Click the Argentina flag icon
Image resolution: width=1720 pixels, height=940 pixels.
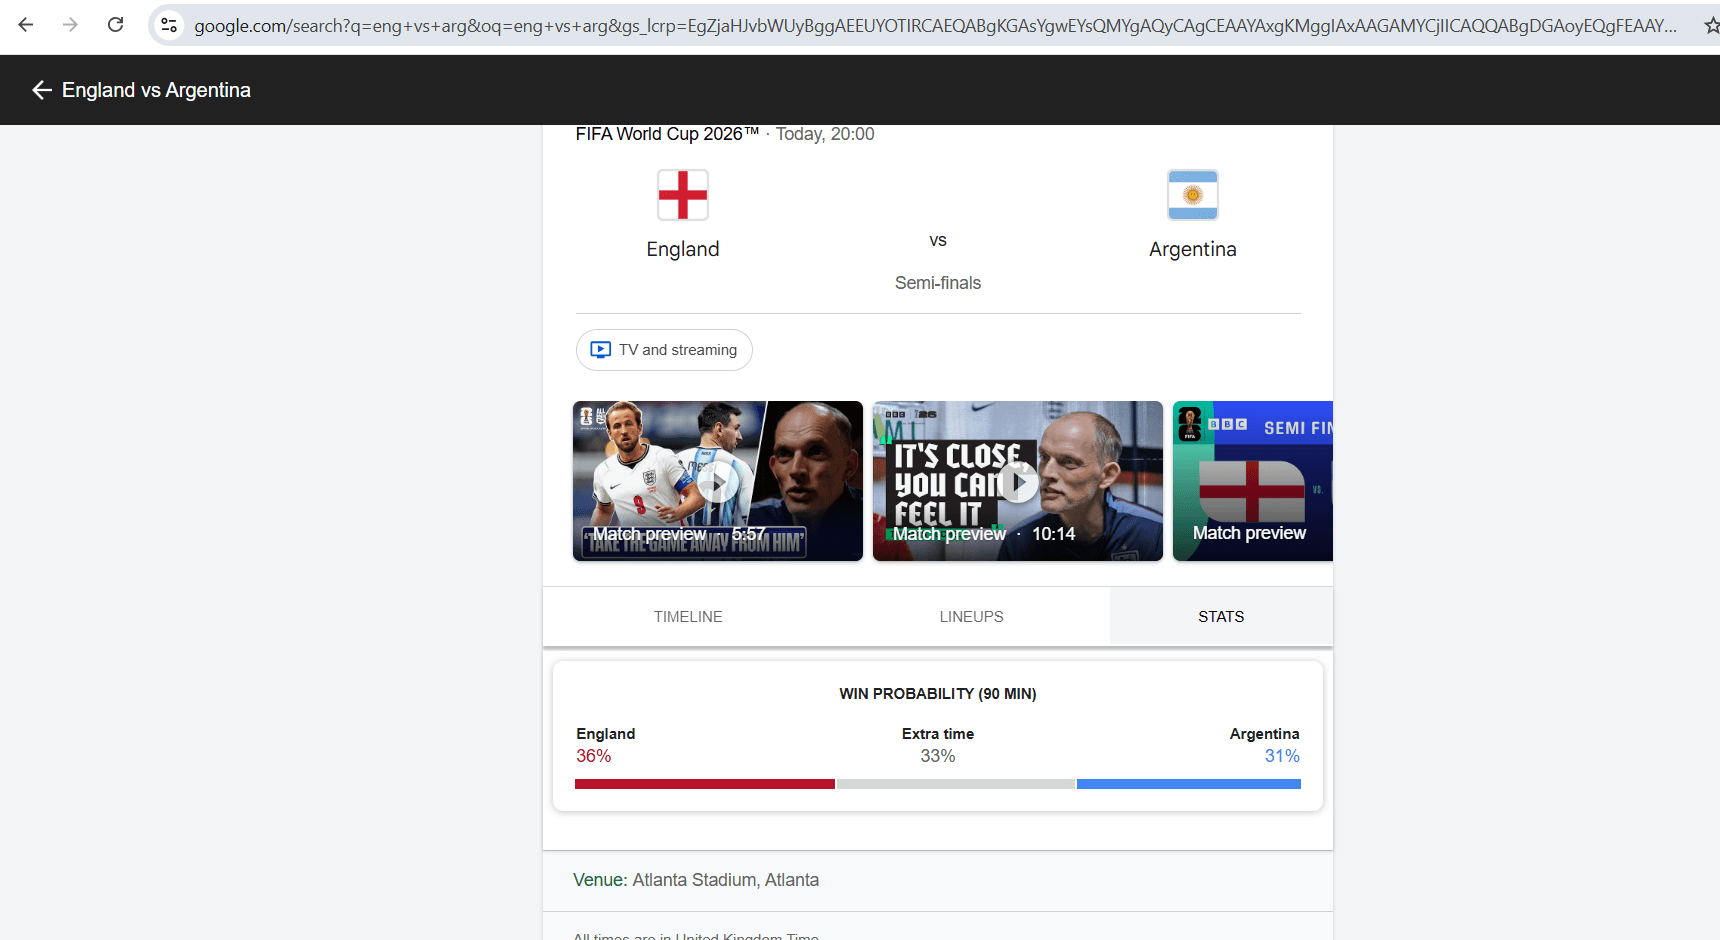click(1193, 194)
